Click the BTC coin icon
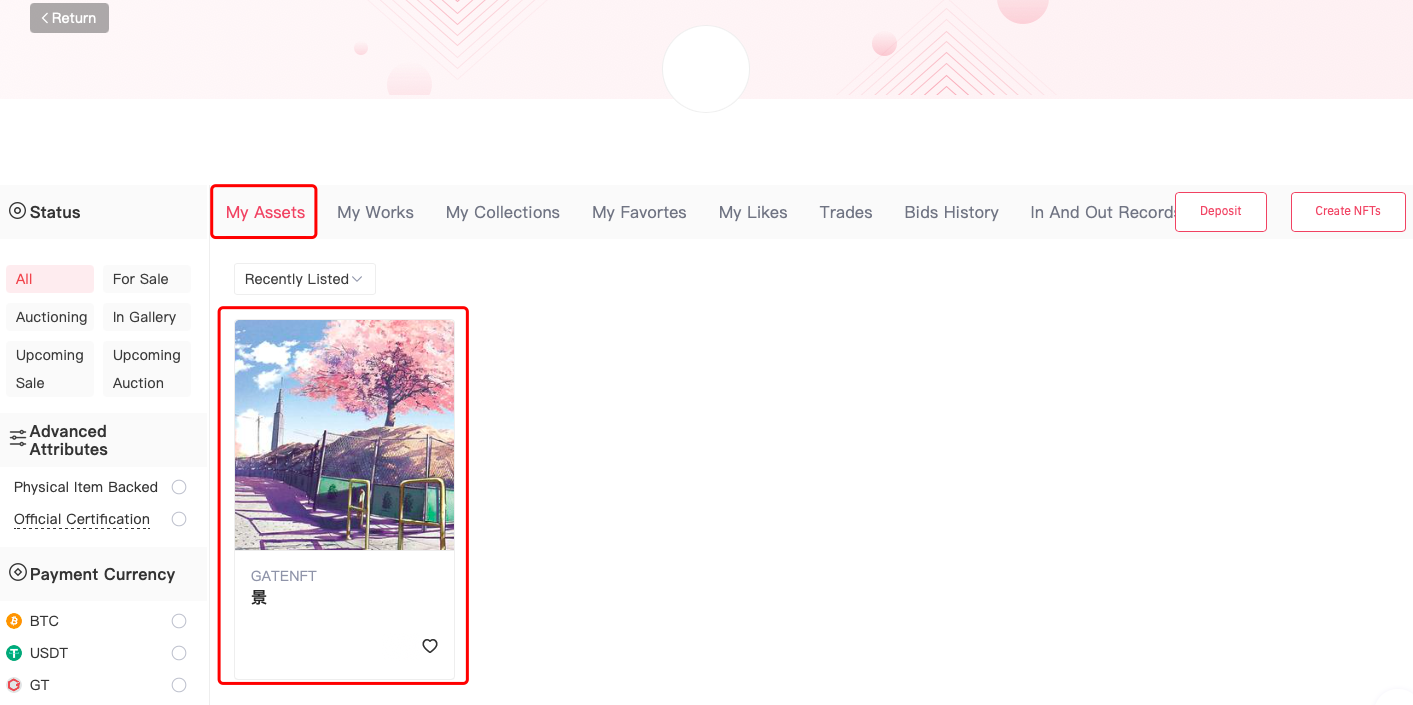The image size is (1413, 705). [x=14, y=621]
